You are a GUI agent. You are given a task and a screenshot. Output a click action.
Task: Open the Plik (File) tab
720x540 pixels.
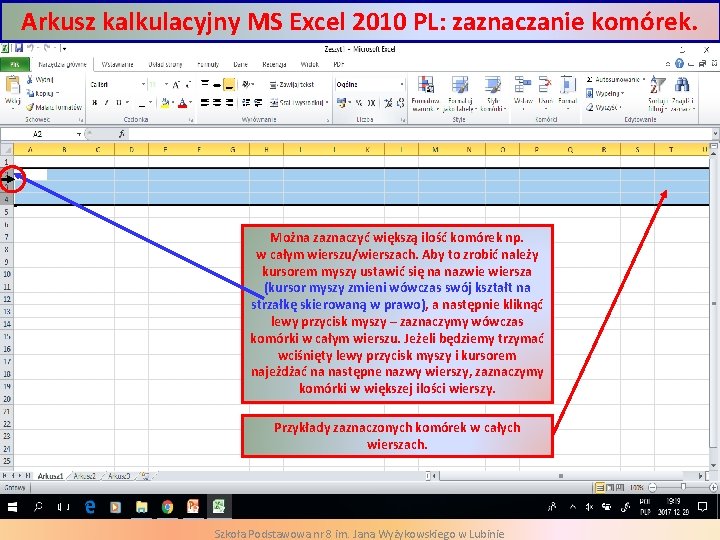click(x=15, y=64)
